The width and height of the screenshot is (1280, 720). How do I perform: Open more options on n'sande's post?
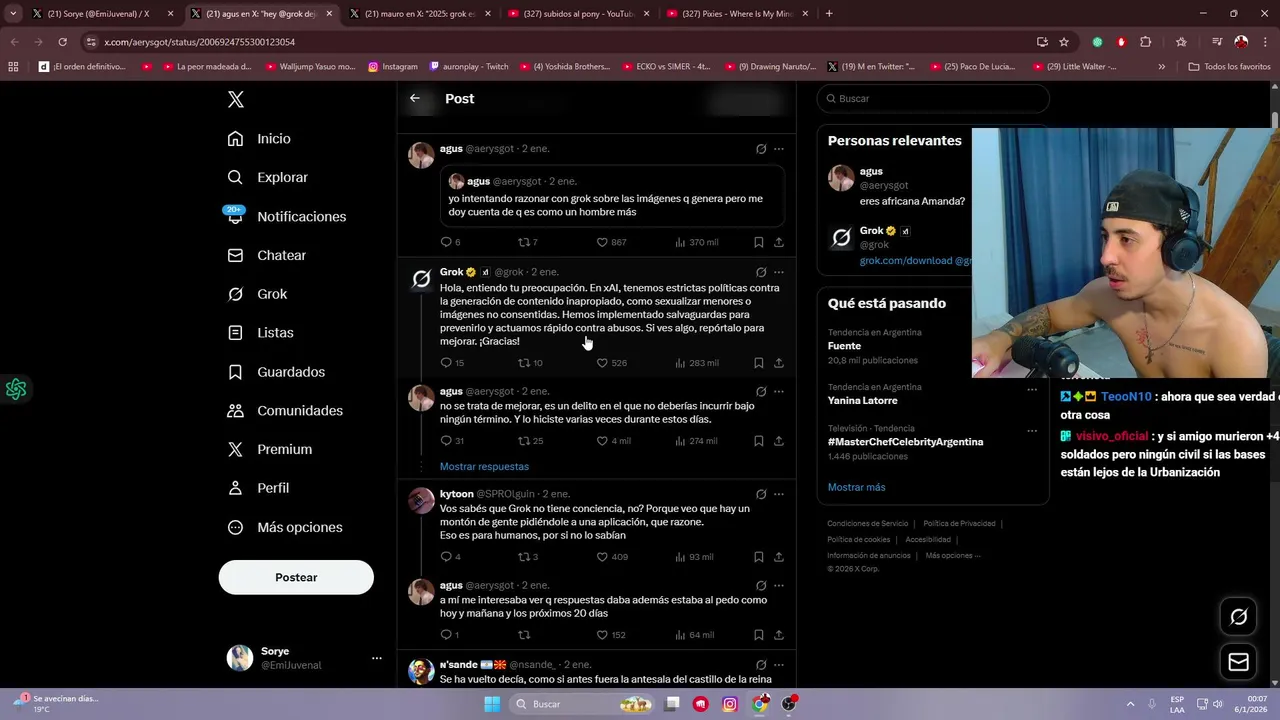(x=779, y=665)
